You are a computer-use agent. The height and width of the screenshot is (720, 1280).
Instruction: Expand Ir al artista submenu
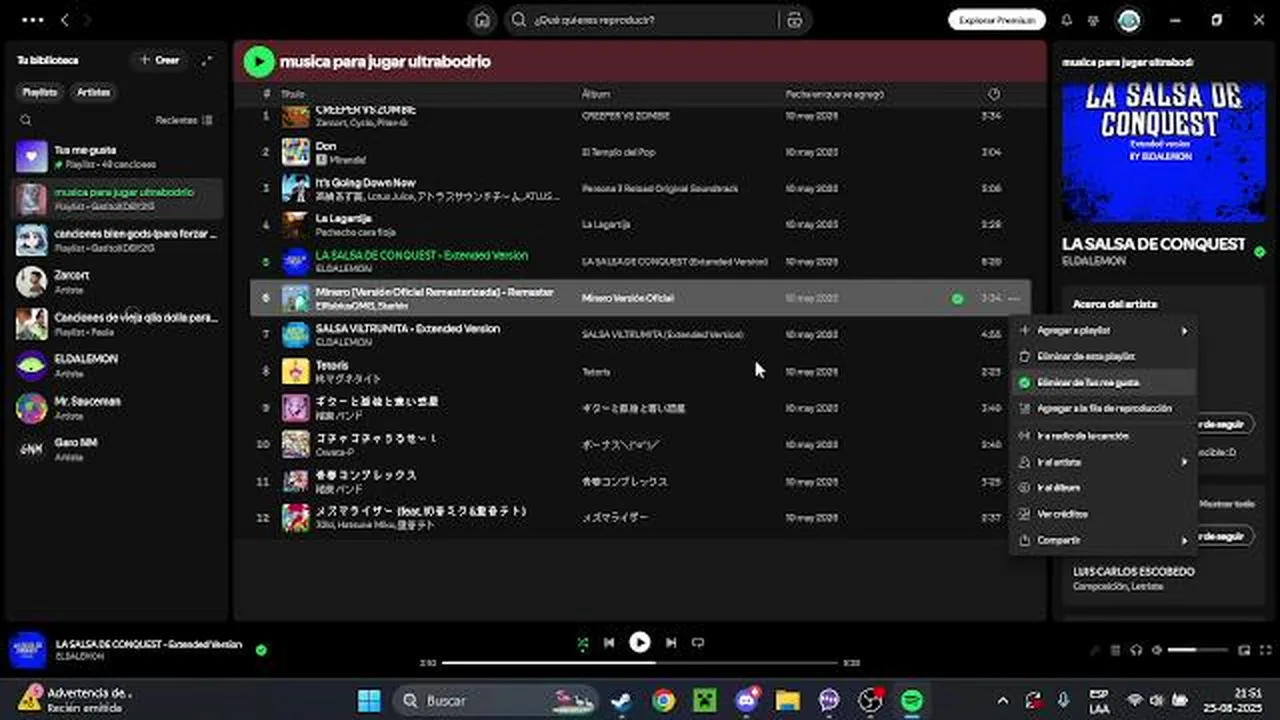(1103, 462)
